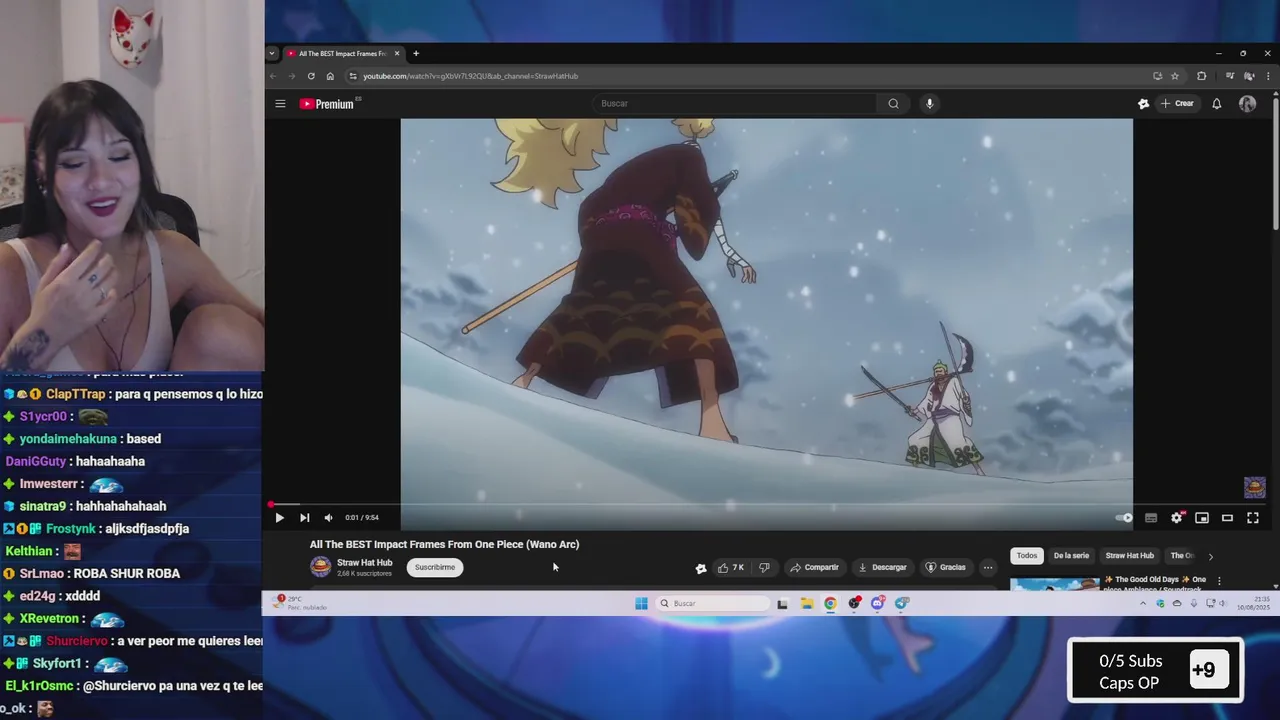Open the YouTube account avatar menu

pyautogui.click(x=1247, y=103)
